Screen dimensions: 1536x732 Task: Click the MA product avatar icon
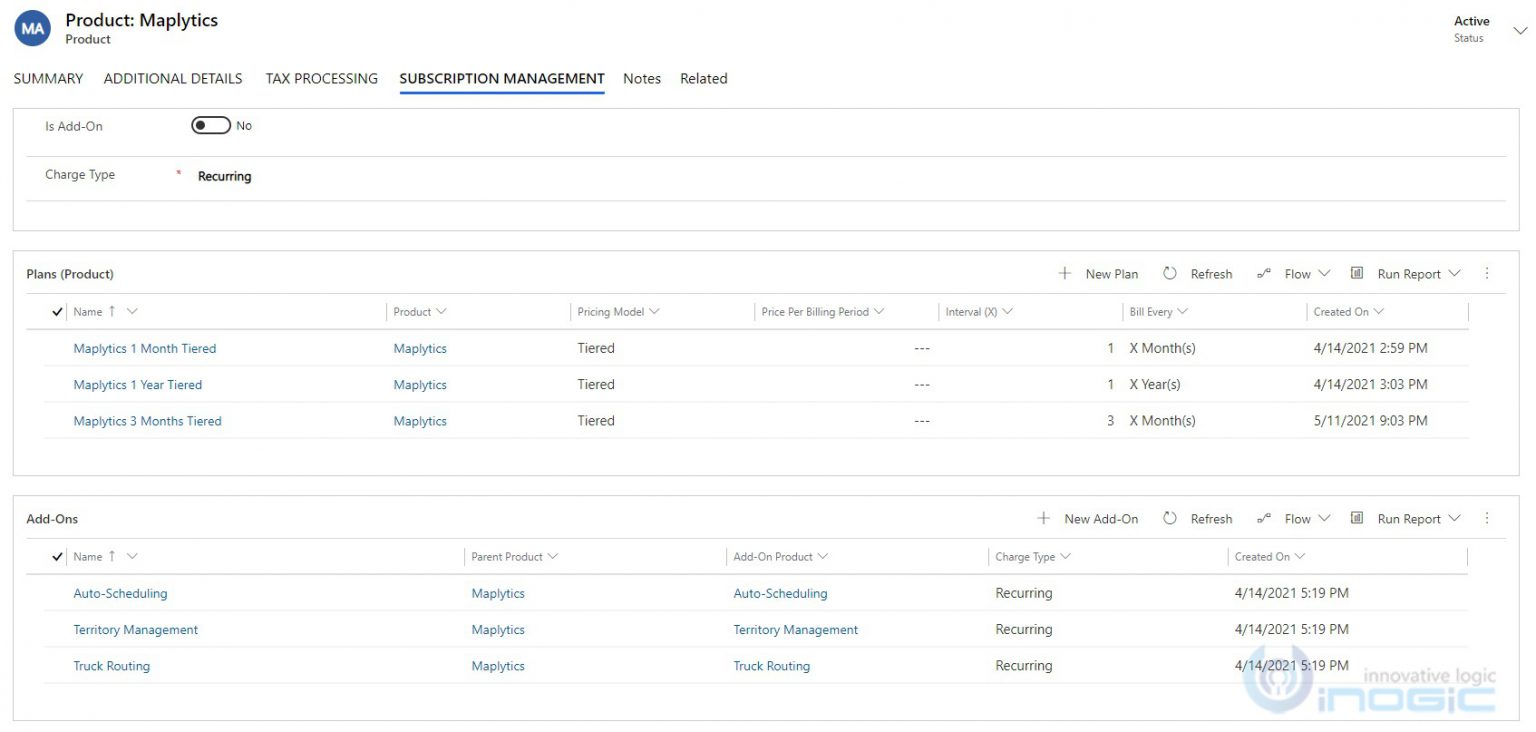(x=31, y=28)
